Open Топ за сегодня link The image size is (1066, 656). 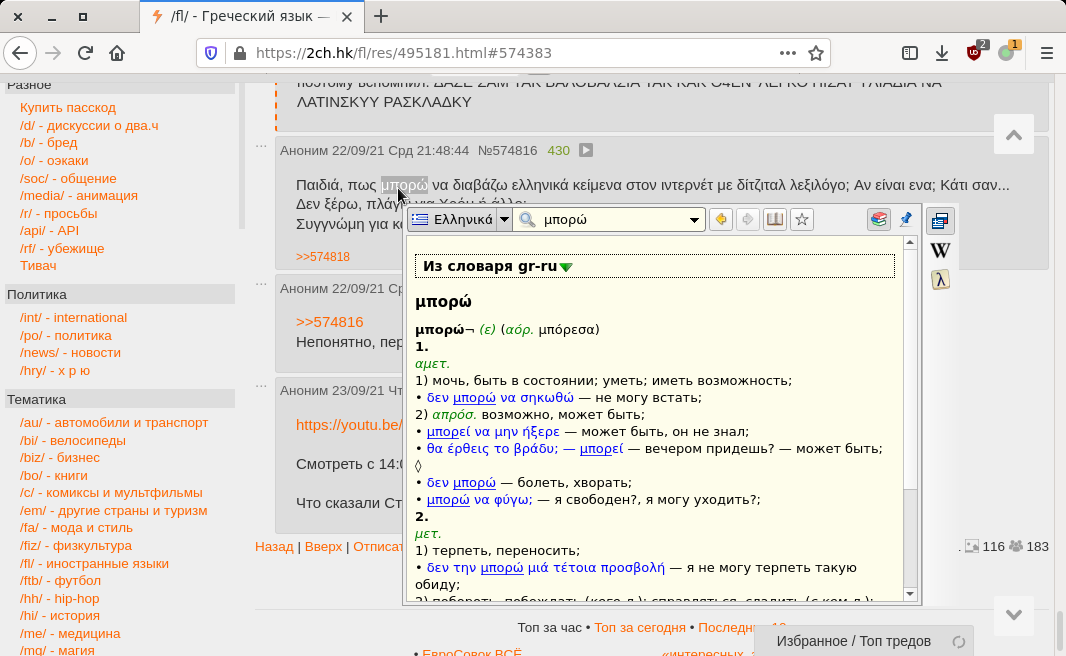(640, 627)
